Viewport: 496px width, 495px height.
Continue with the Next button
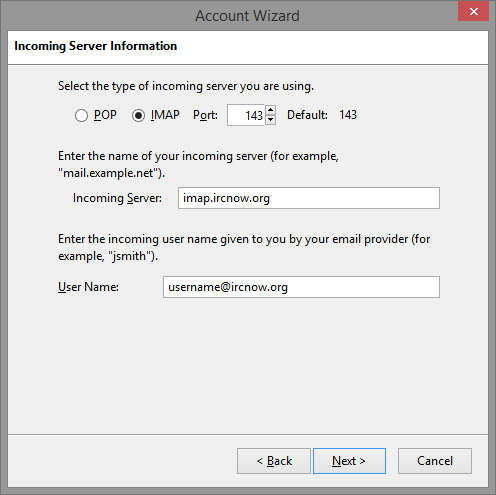click(349, 461)
